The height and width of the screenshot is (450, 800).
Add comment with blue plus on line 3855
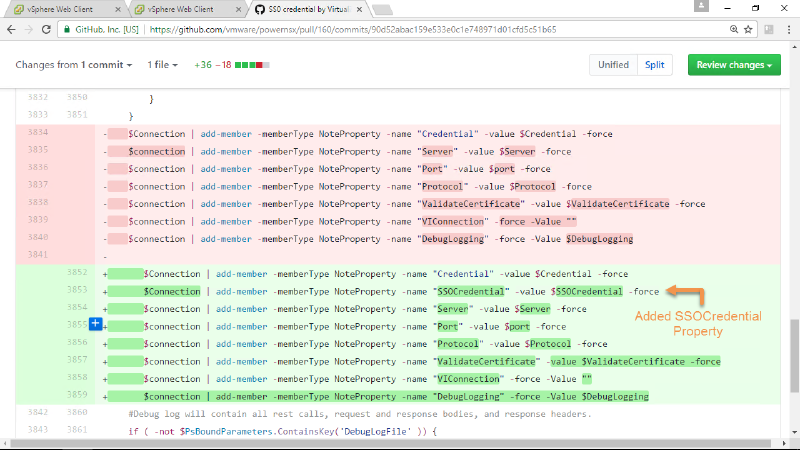coord(95,323)
